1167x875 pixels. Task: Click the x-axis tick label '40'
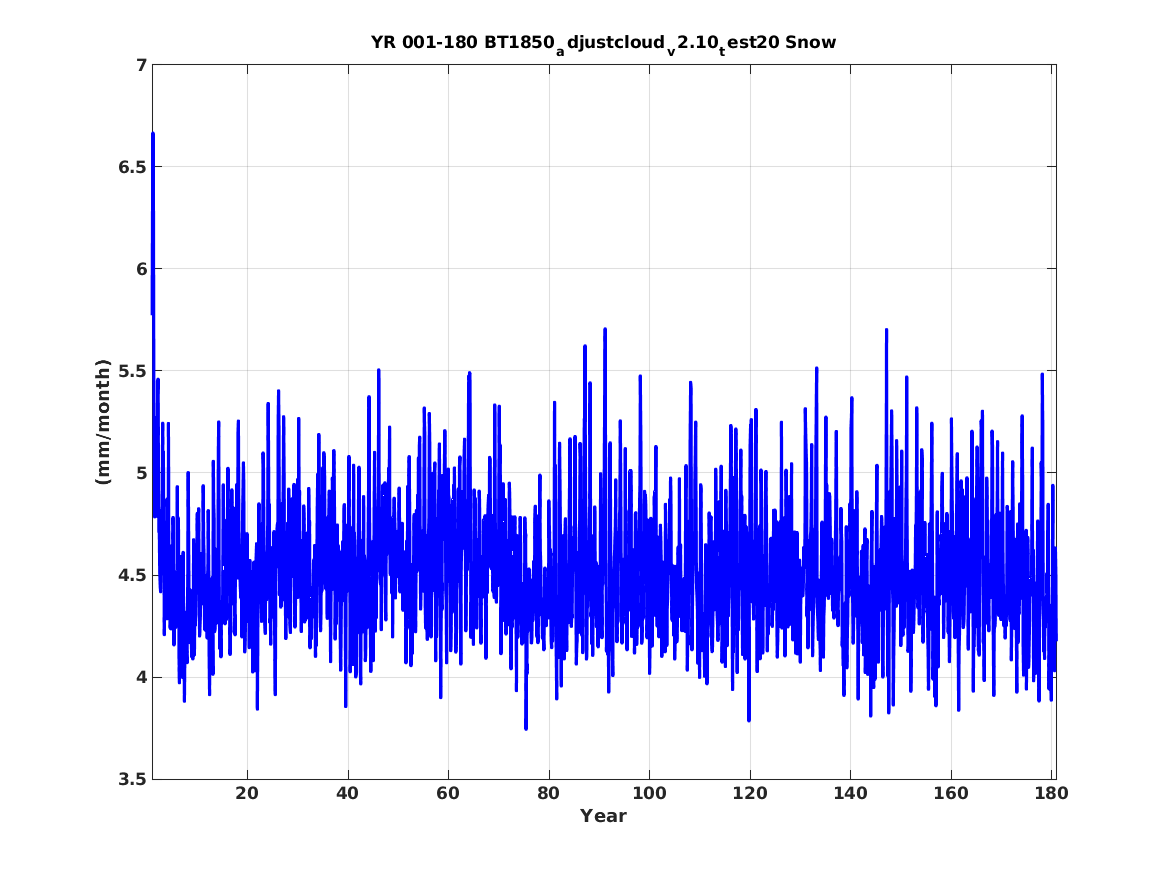tap(348, 794)
